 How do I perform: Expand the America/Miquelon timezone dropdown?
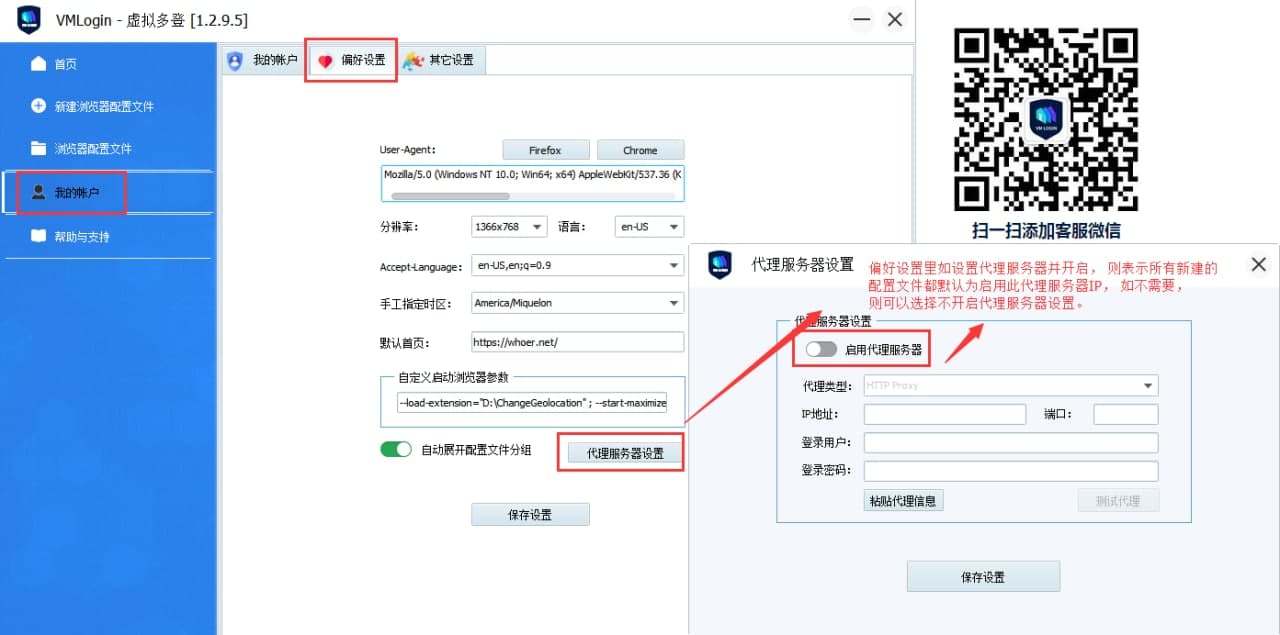tap(577, 303)
